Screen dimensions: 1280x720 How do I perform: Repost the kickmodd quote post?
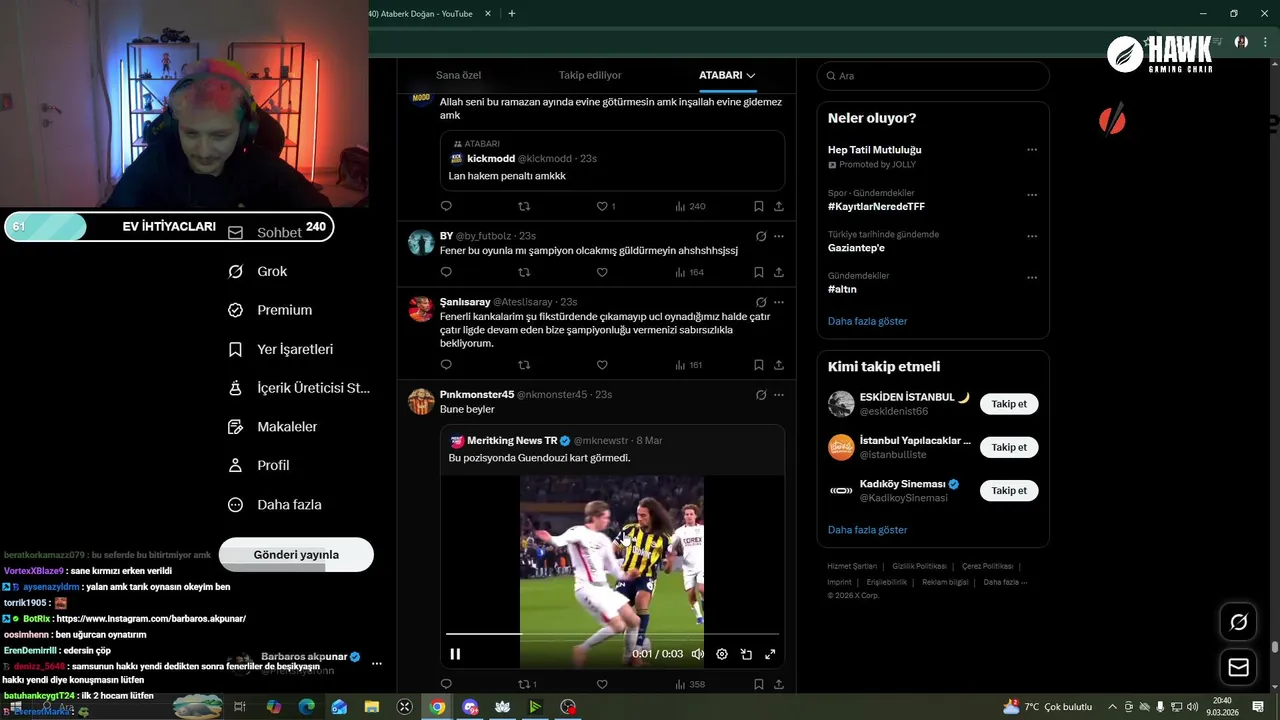tap(524, 206)
